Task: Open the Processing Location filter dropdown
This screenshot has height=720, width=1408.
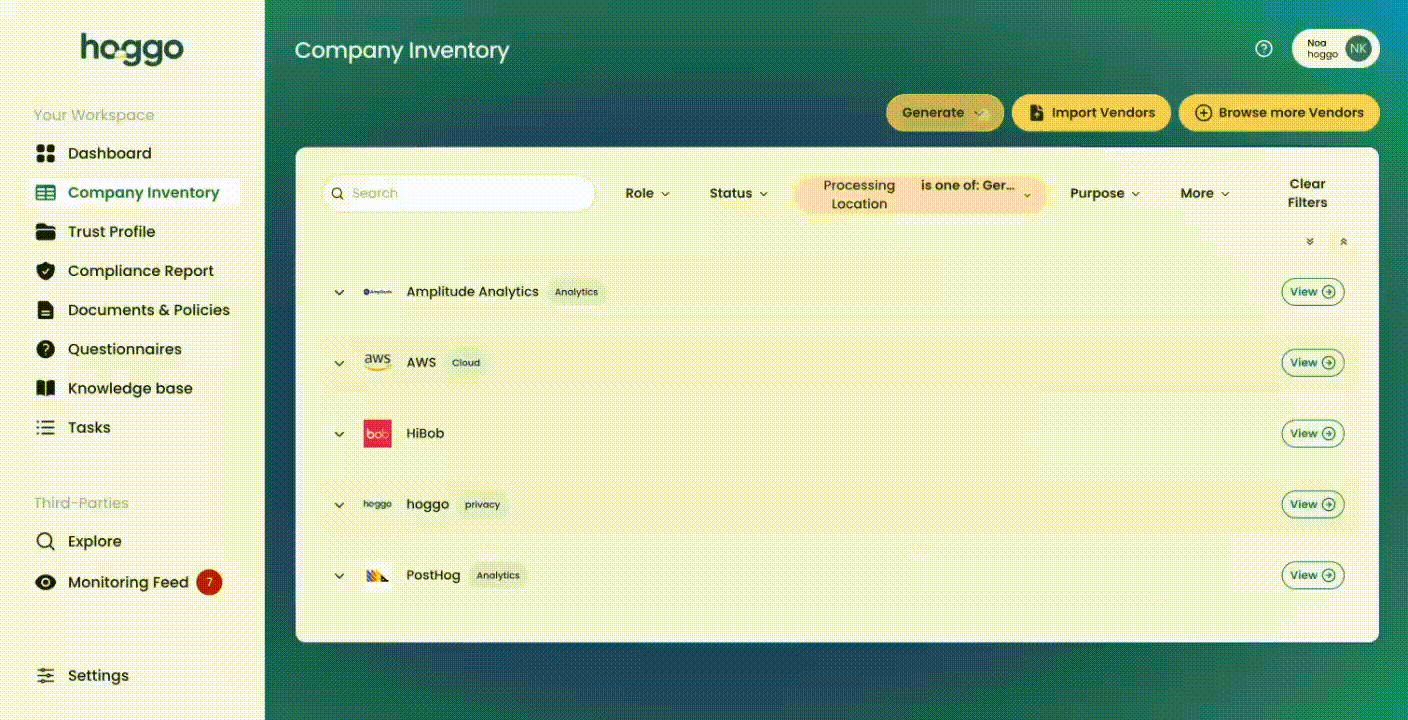Action: pos(920,194)
